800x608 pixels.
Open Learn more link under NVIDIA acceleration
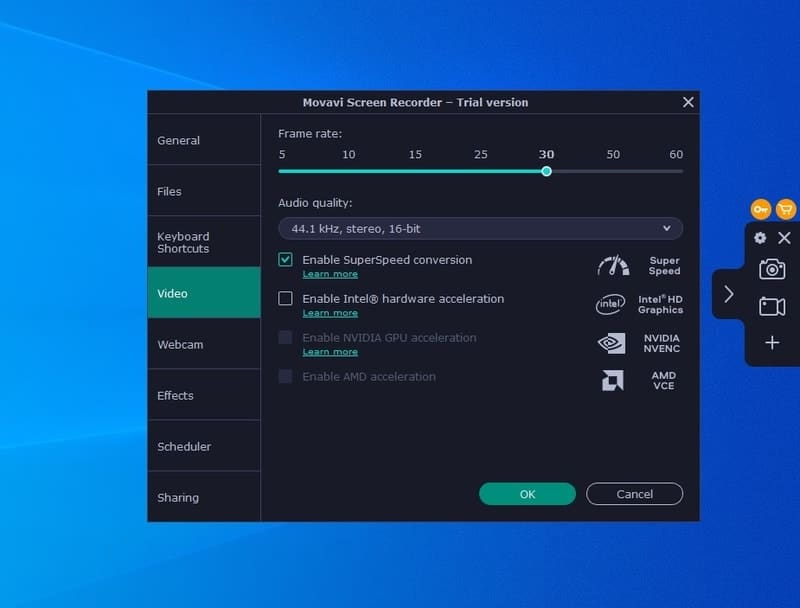point(330,352)
